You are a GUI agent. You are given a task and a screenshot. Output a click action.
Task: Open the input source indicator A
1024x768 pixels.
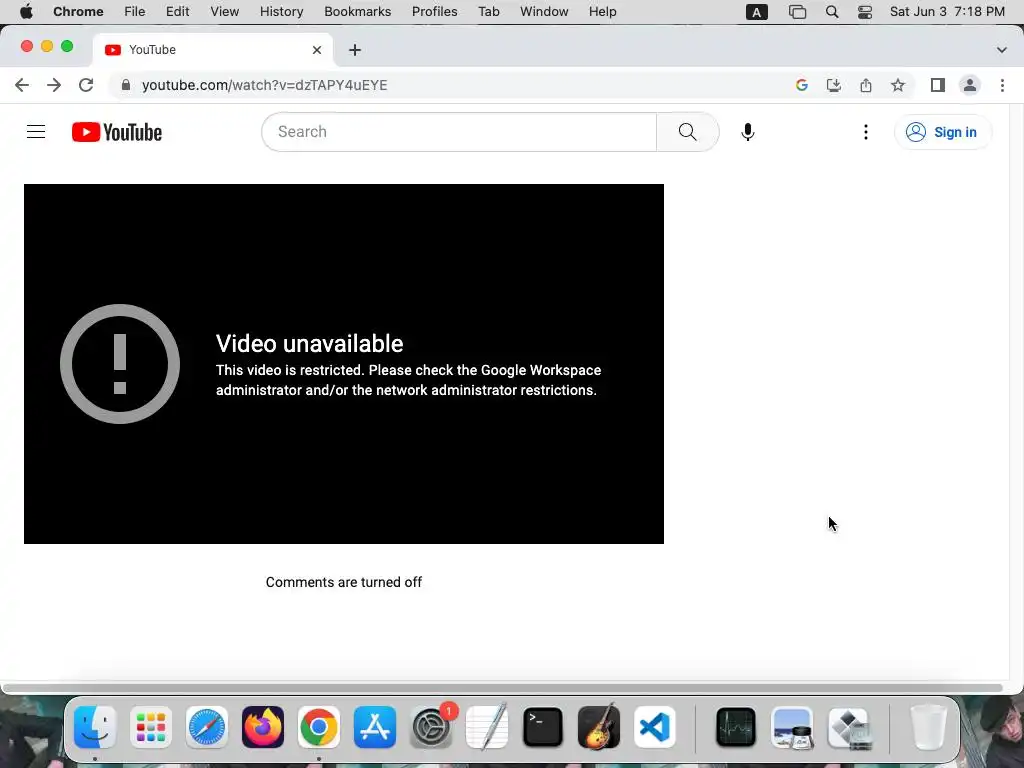pyautogui.click(x=756, y=12)
